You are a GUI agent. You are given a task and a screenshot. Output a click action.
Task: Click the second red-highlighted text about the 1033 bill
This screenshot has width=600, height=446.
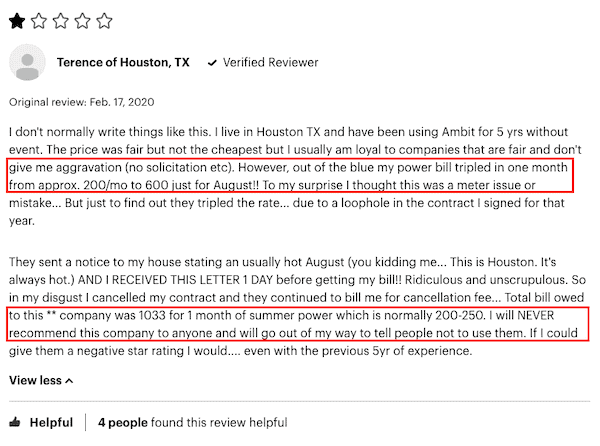[x=298, y=324]
